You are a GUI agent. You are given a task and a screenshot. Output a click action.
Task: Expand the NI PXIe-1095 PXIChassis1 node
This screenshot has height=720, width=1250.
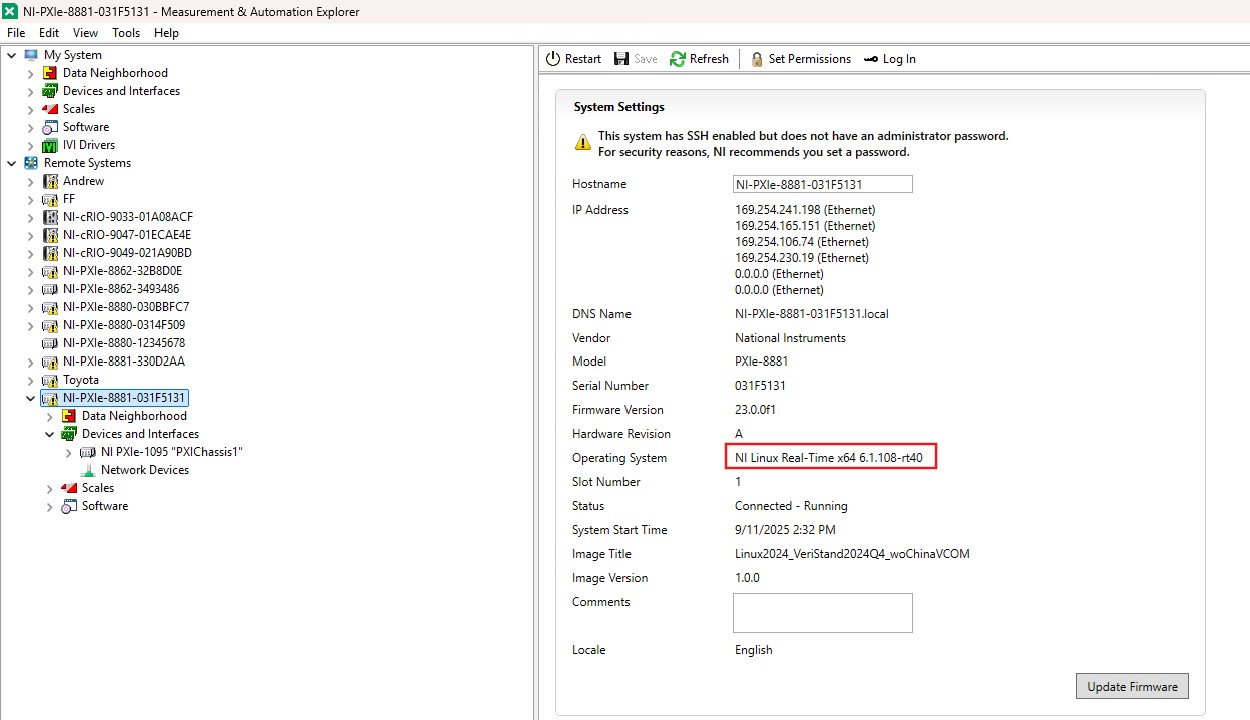[x=68, y=452]
